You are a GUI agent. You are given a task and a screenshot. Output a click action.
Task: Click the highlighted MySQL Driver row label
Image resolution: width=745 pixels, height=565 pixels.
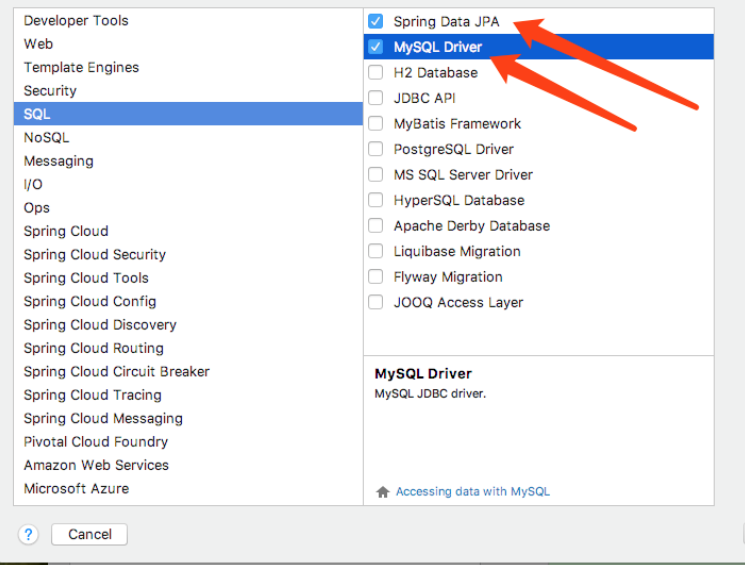click(438, 47)
